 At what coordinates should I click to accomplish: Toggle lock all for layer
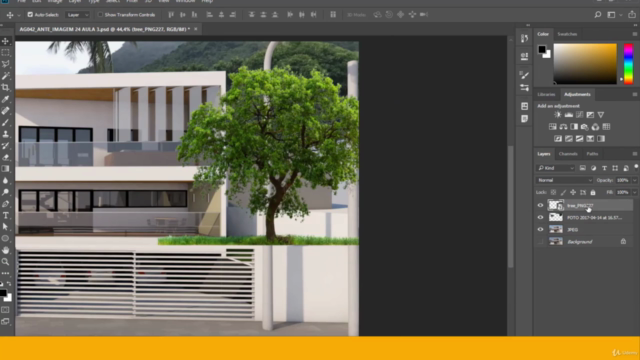point(593,192)
